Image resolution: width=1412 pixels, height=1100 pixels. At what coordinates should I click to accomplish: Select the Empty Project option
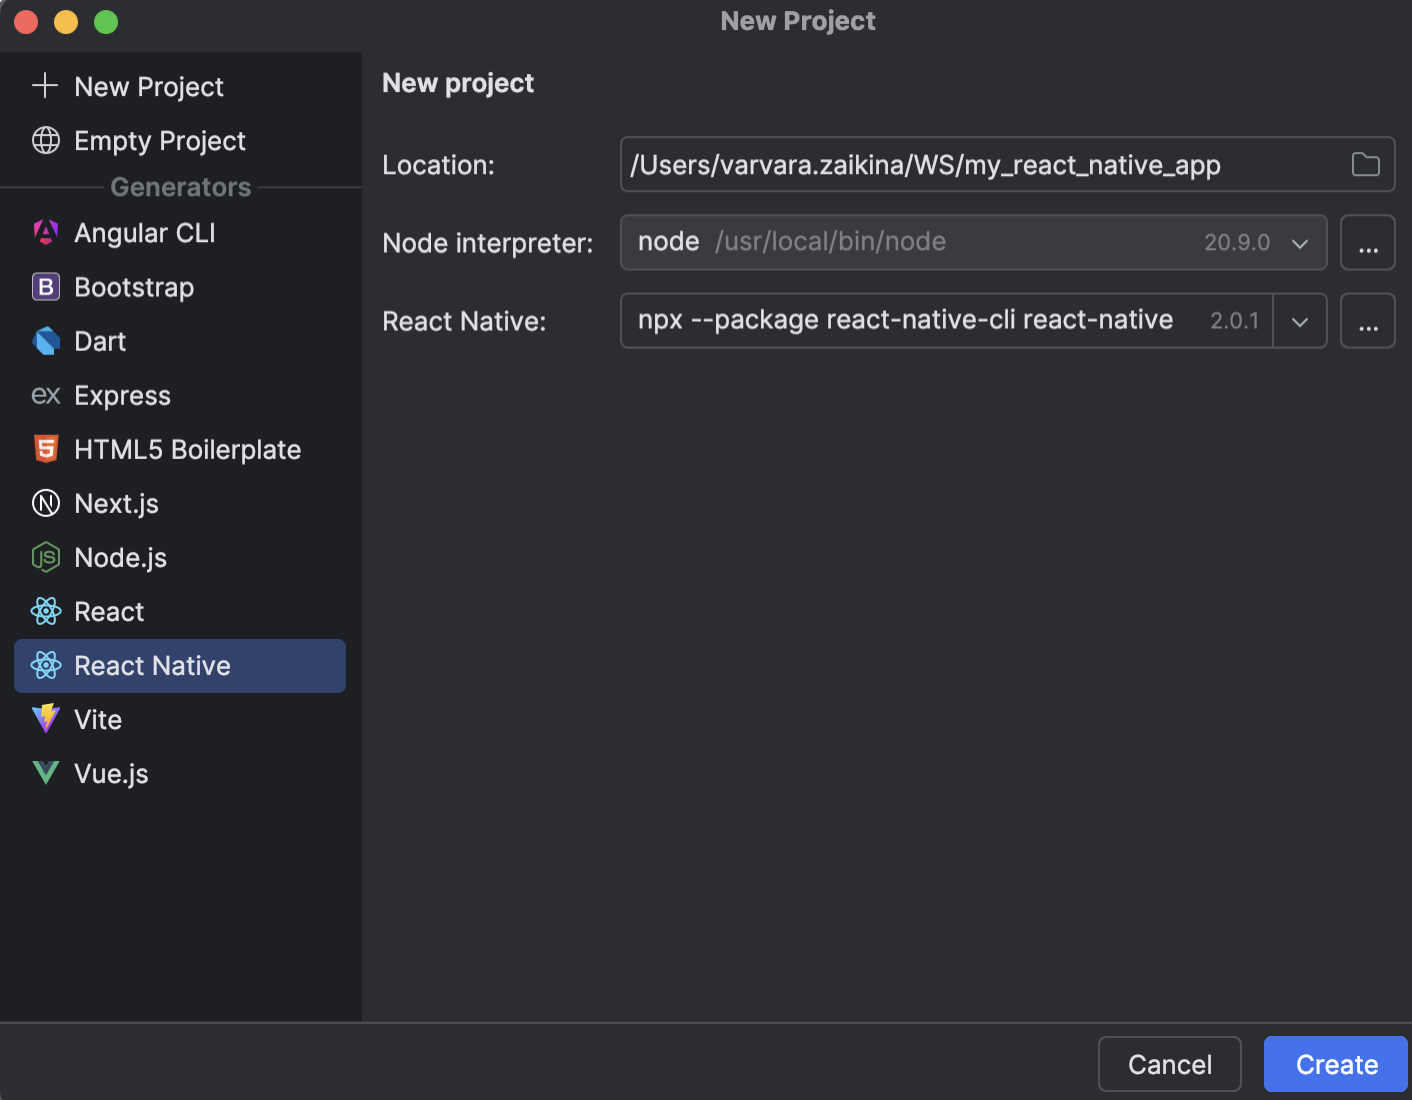pos(159,140)
